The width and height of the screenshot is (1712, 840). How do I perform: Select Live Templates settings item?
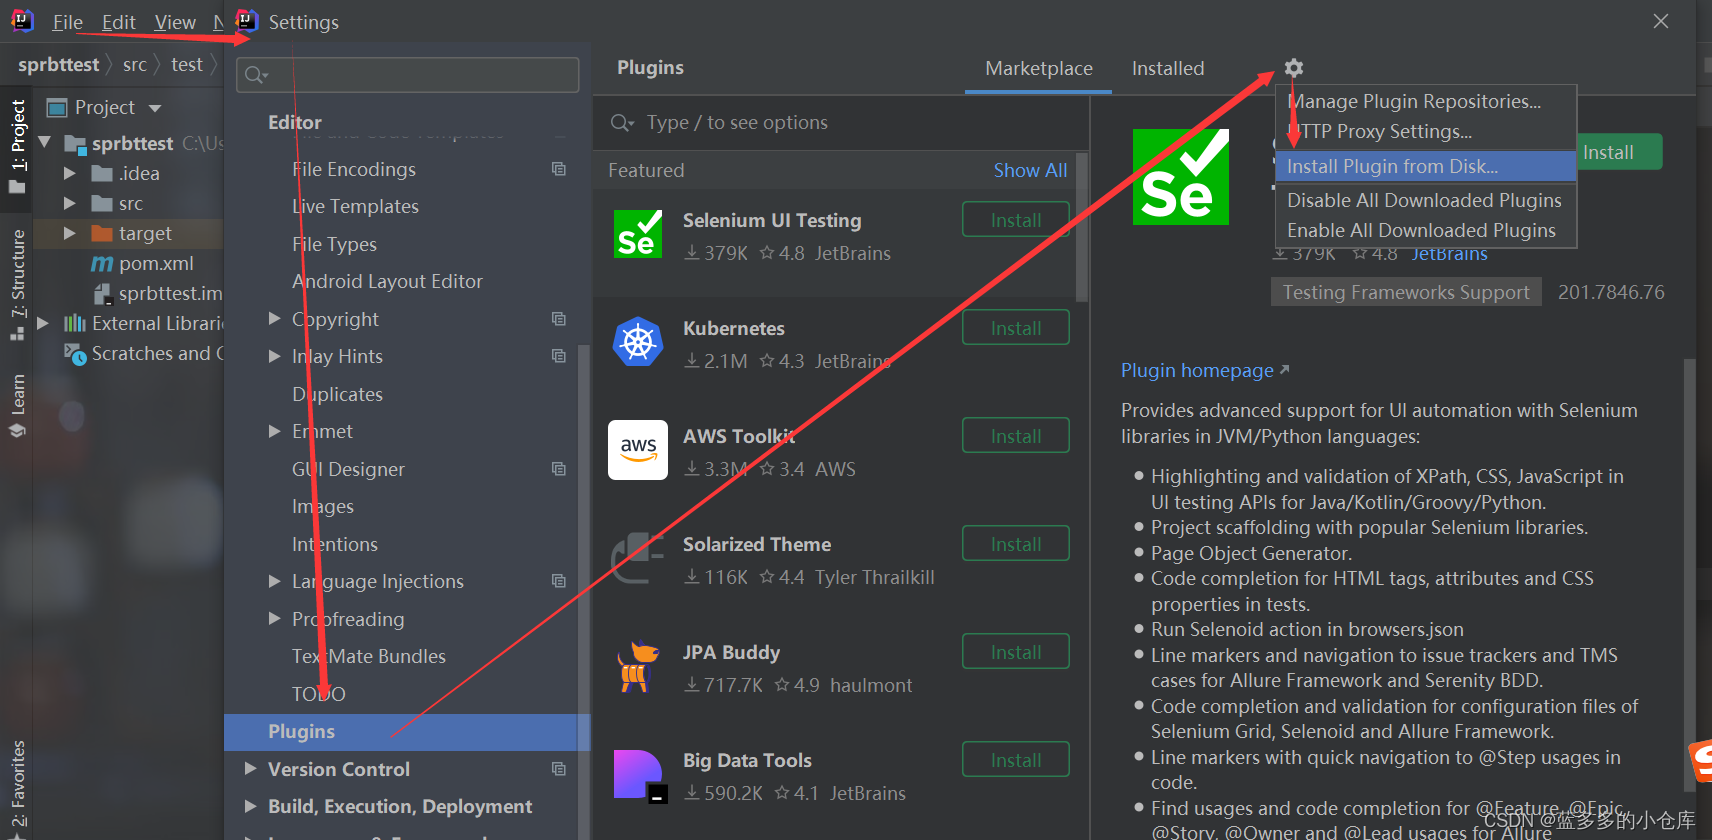pos(355,206)
